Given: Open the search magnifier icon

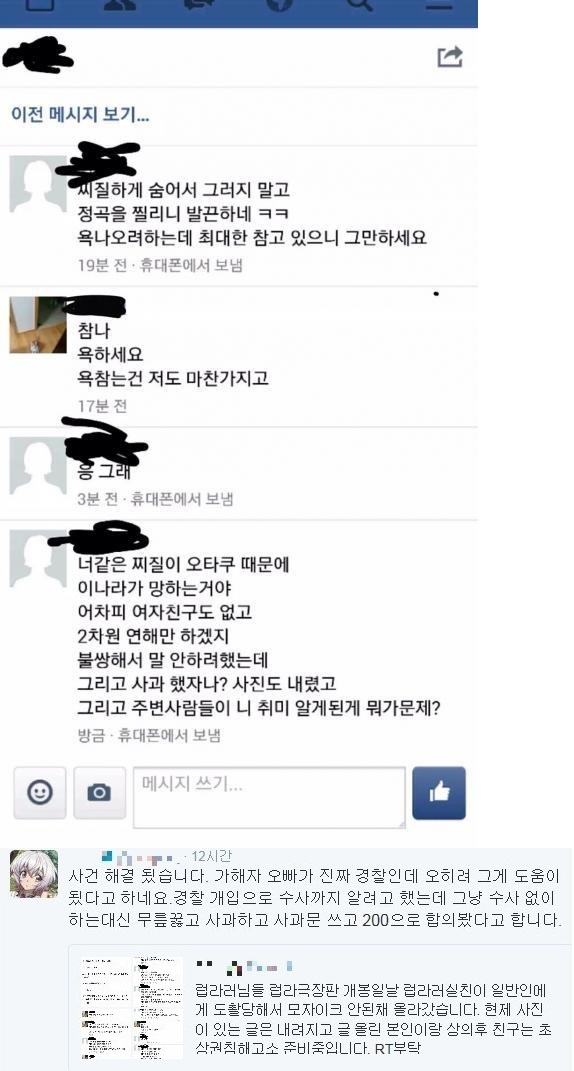Looking at the screenshot, I should (359, 4).
